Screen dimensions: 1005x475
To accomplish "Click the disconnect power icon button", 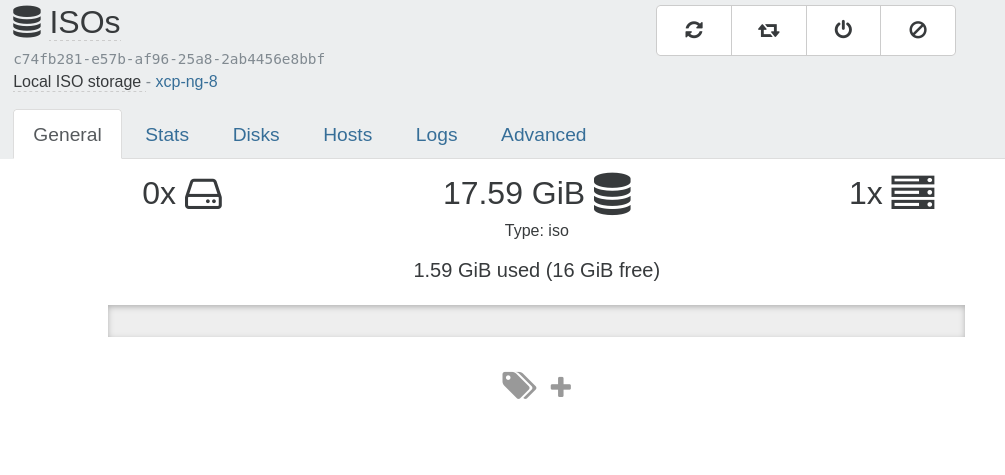I will click(843, 30).
